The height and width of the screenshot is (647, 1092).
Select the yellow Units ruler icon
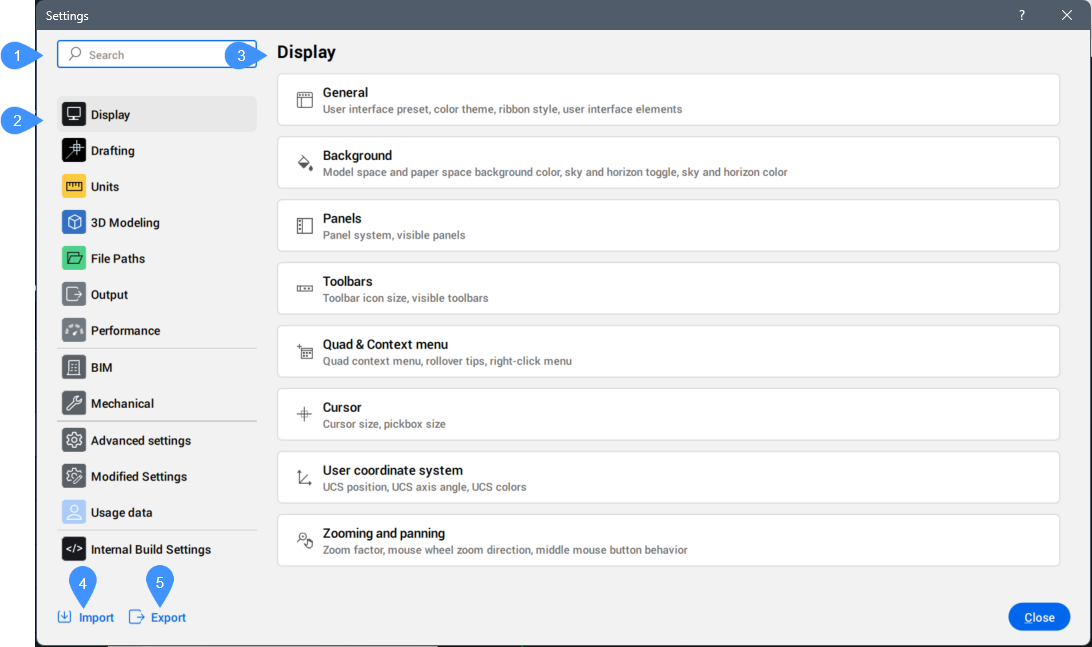(74, 187)
